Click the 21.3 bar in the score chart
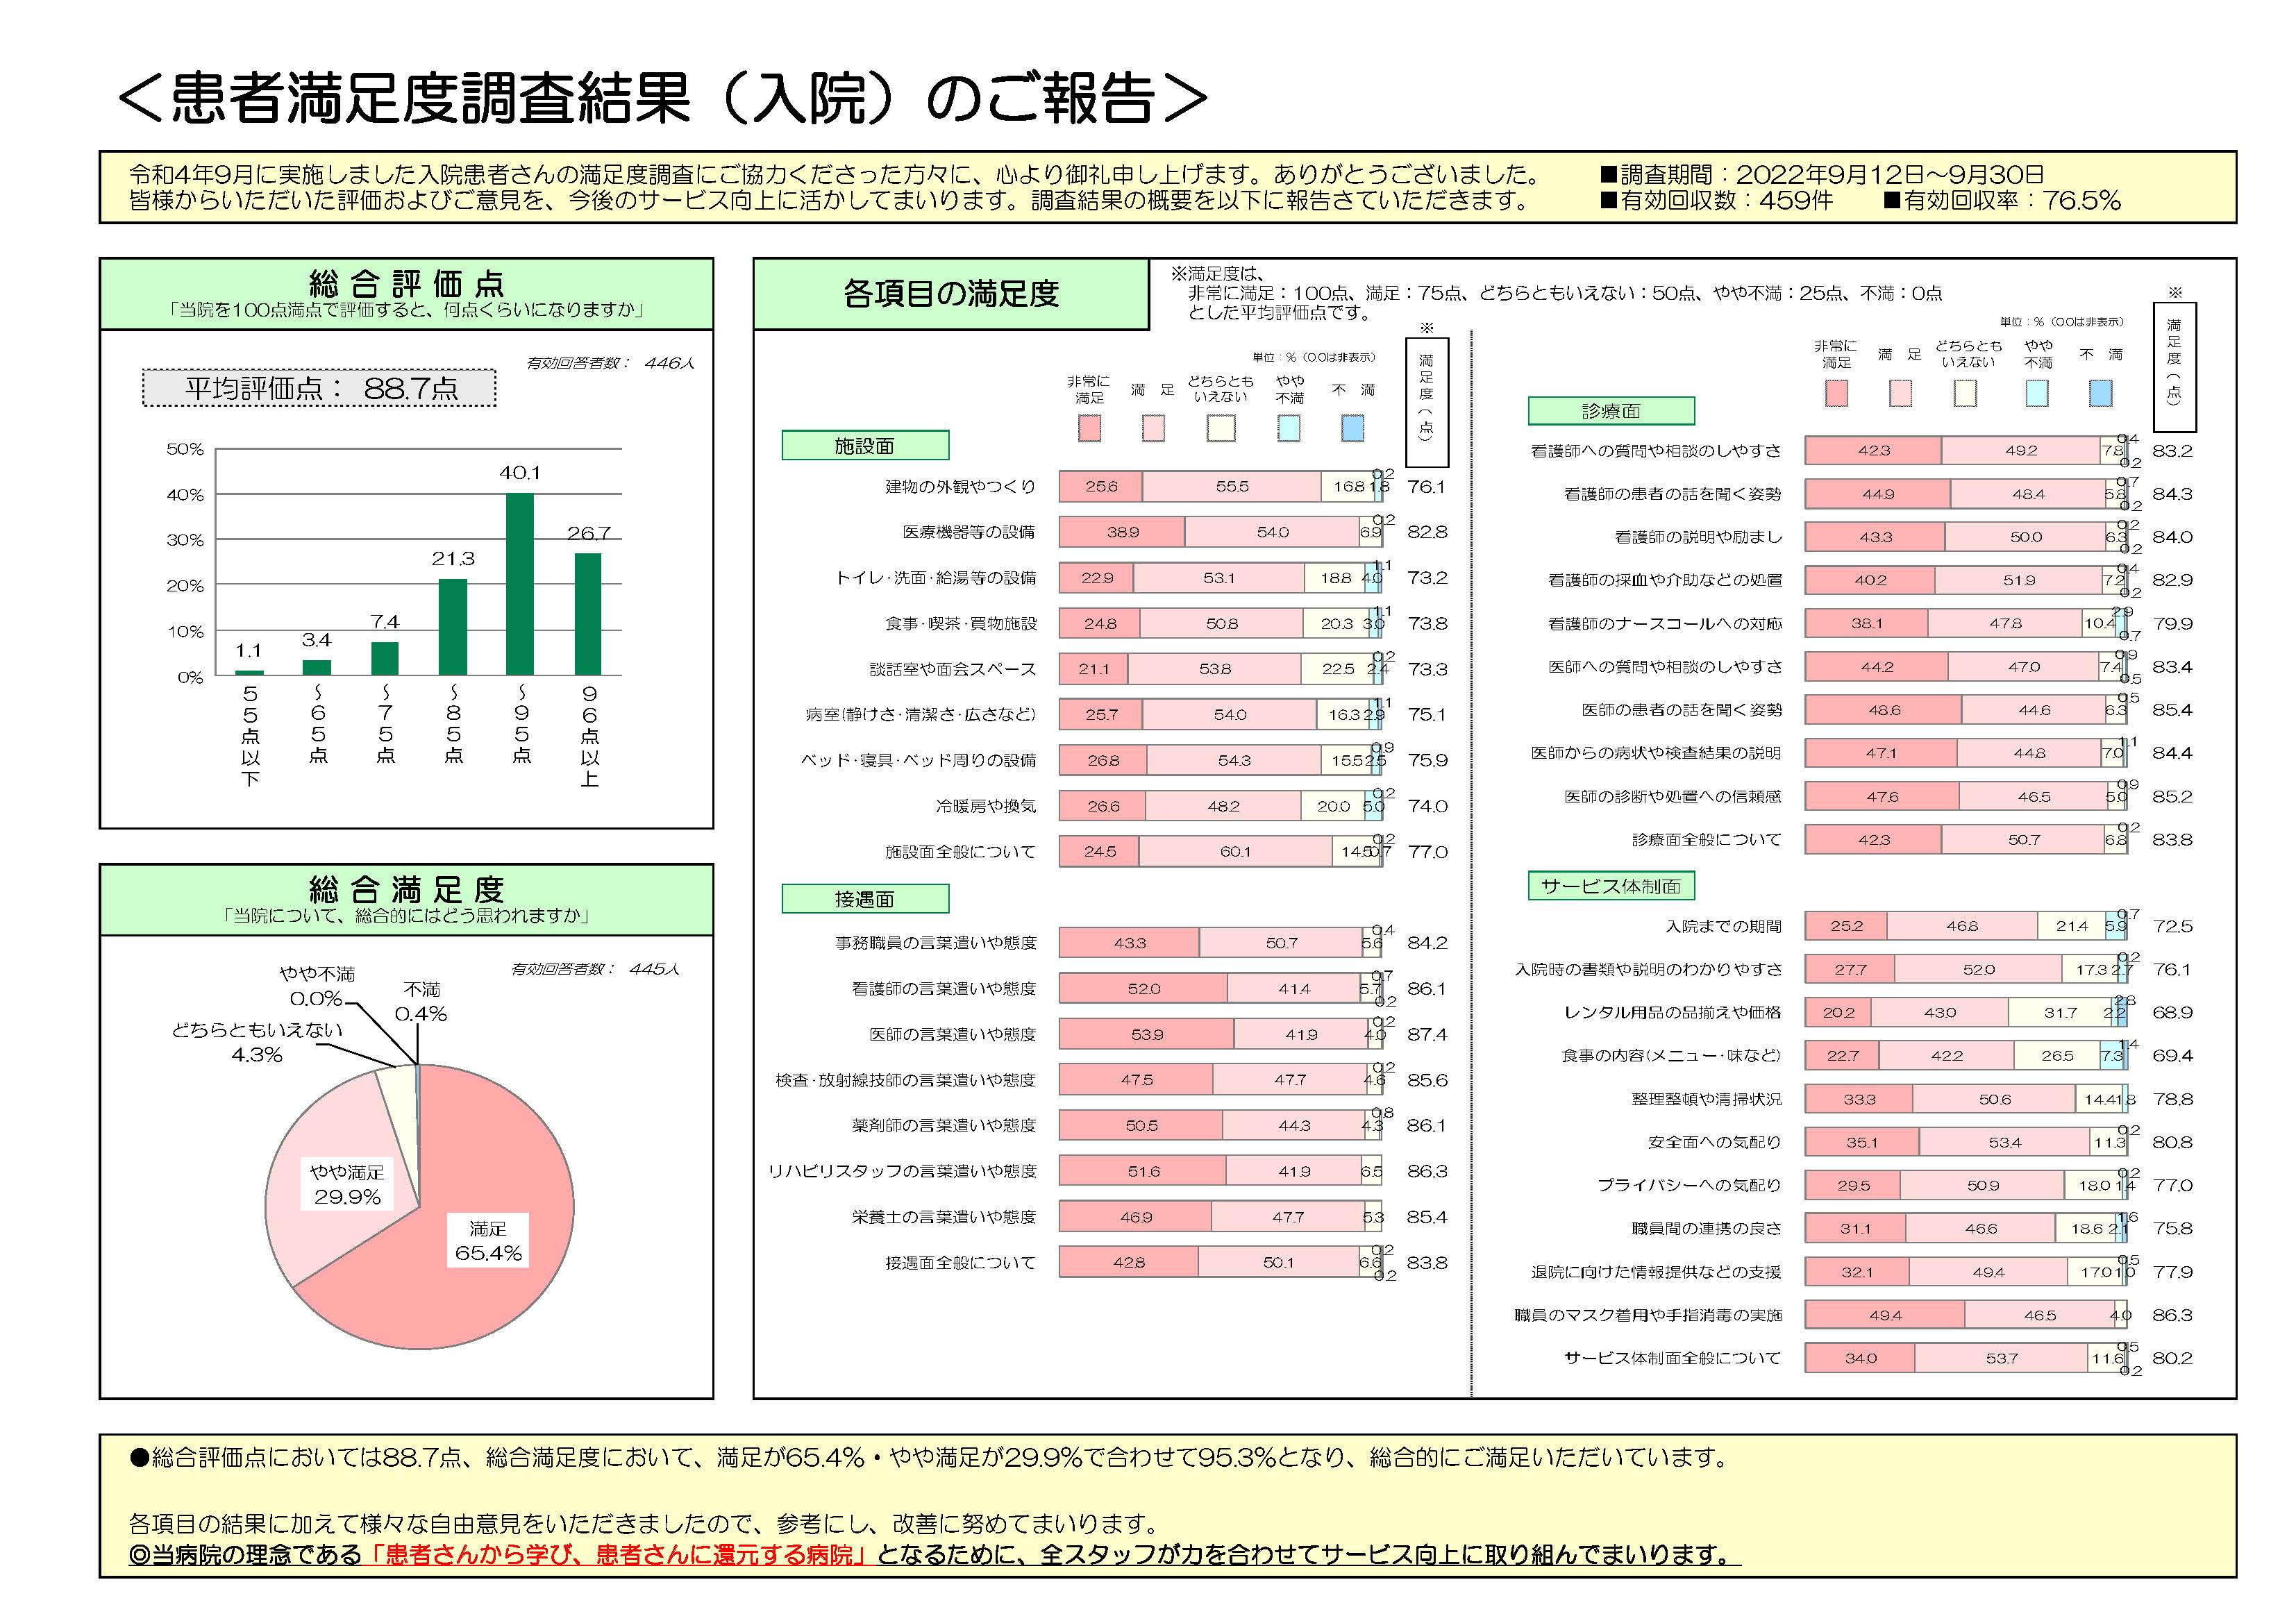 pos(453,627)
